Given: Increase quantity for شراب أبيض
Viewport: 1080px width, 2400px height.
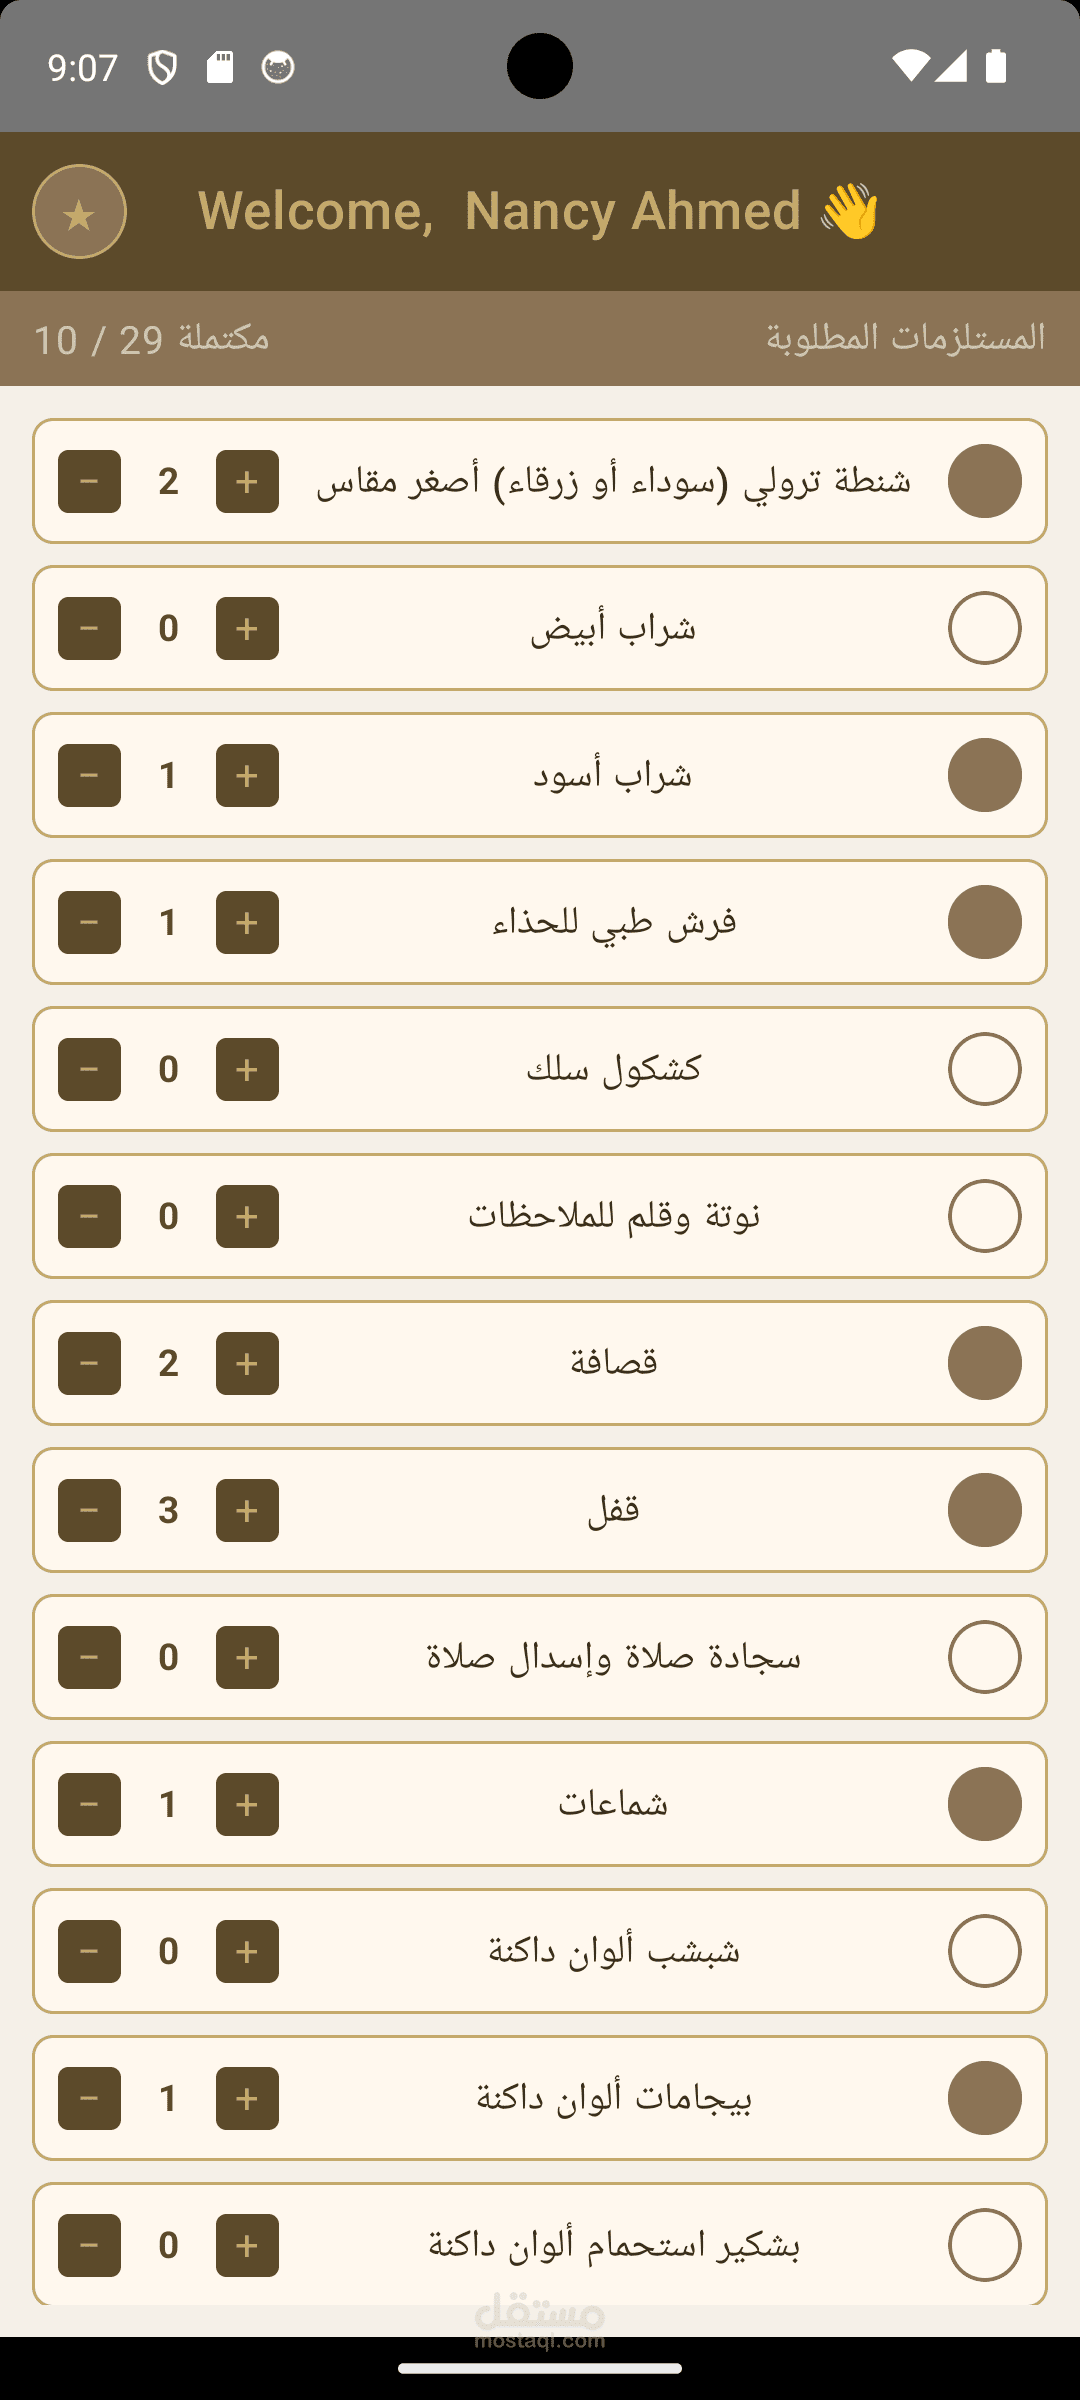Looking at the screenshot, I should click(247, 628).
